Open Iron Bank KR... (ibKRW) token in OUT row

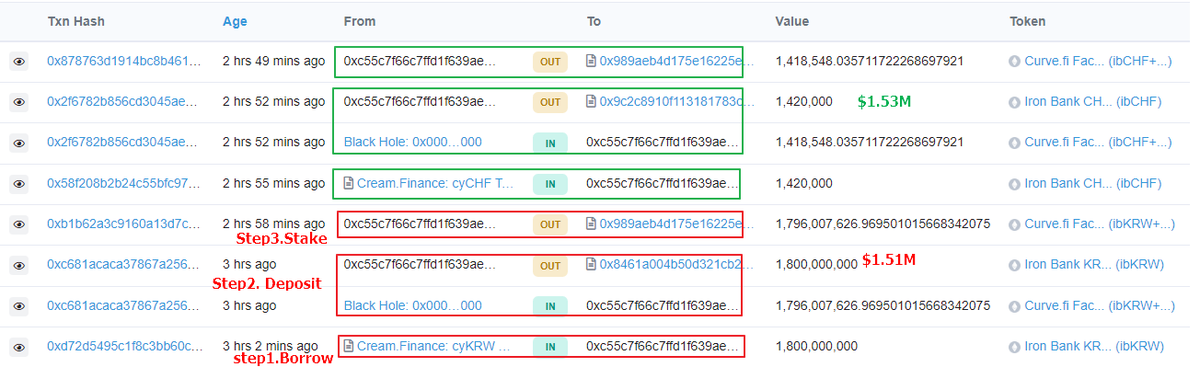[1094, 265]
